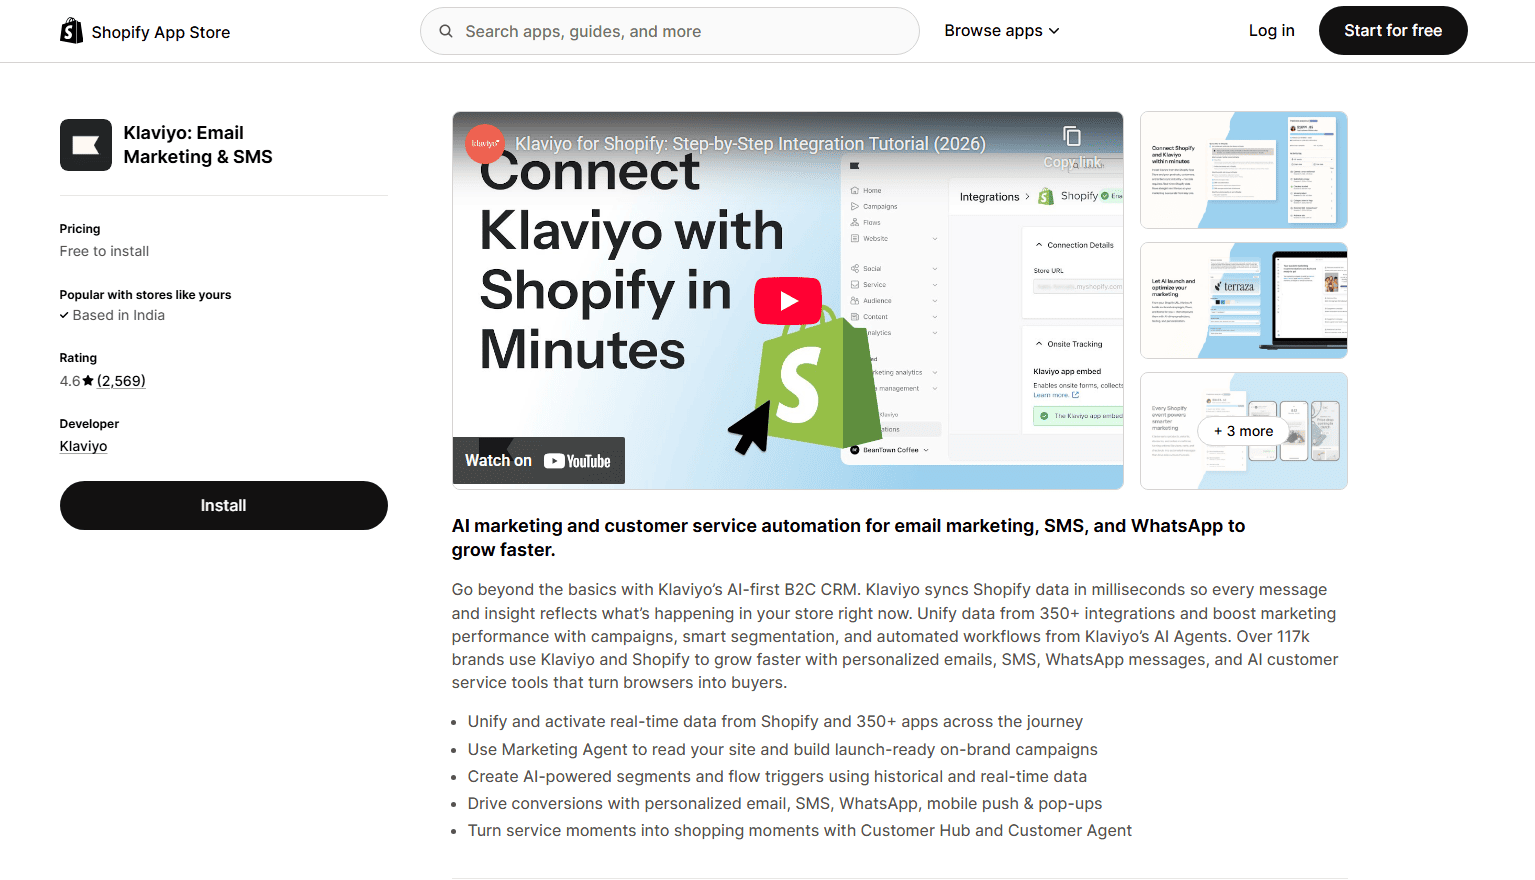Expand the Browse apps dropdown
The width and height of the screenshot is (1535, 880).
coord(1002,31)
